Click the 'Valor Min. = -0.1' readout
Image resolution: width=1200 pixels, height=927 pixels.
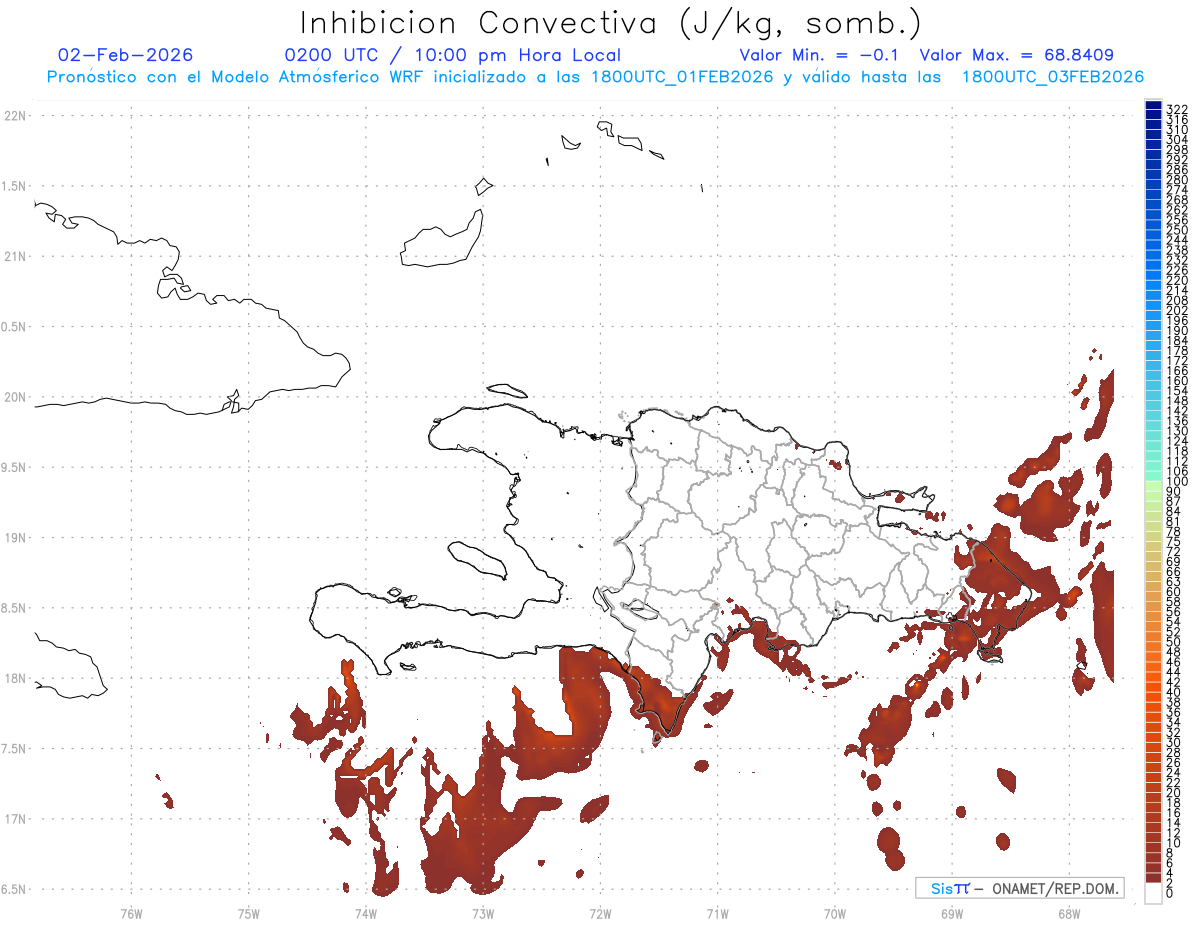coord(821,55)
